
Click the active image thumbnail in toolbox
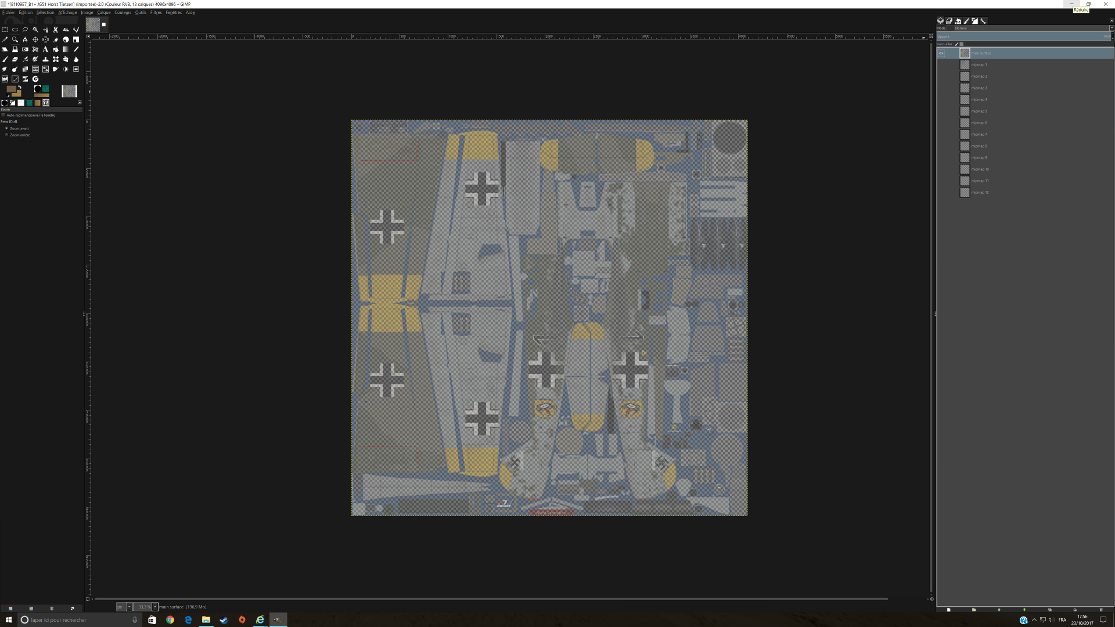tap(69, 91)
